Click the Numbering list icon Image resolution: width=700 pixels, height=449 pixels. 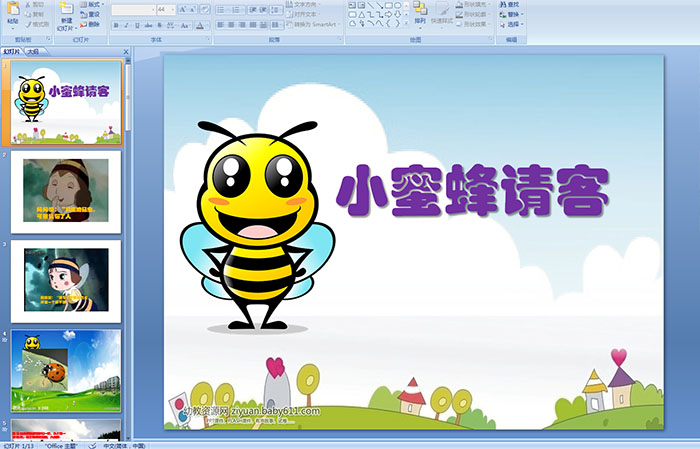[237, 9]
